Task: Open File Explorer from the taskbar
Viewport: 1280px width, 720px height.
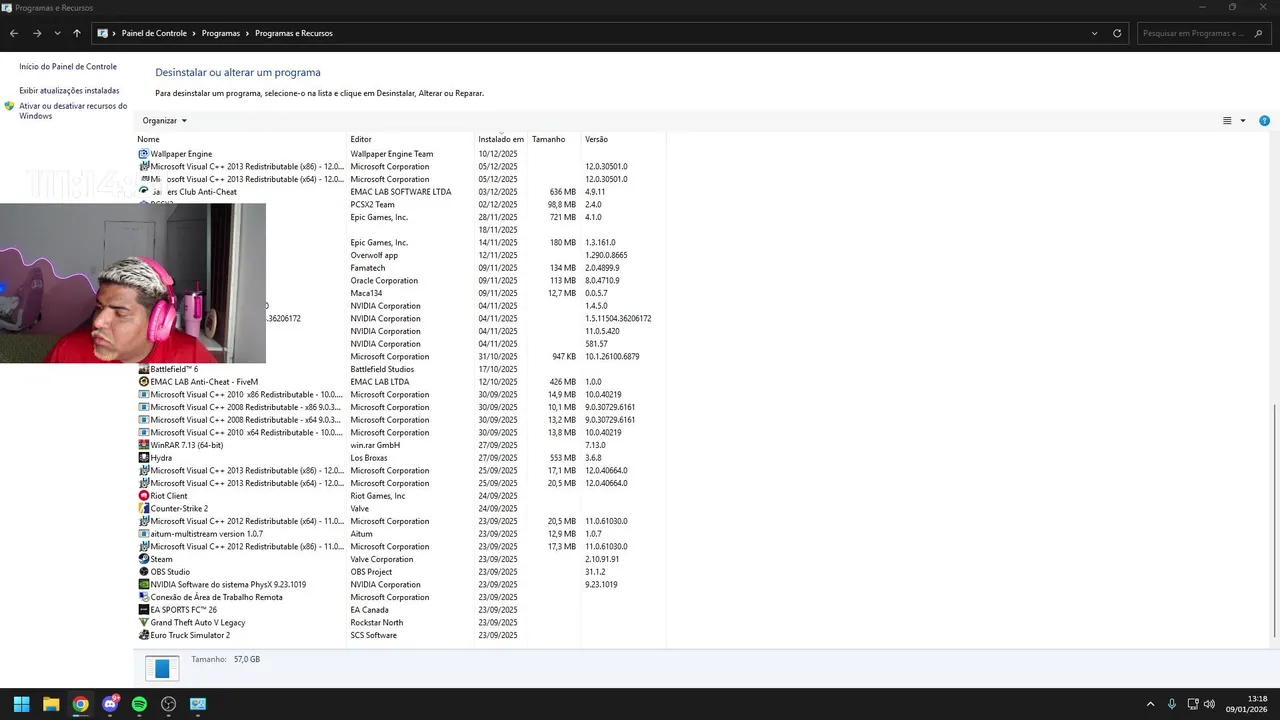Action: (x=51, y=704)
